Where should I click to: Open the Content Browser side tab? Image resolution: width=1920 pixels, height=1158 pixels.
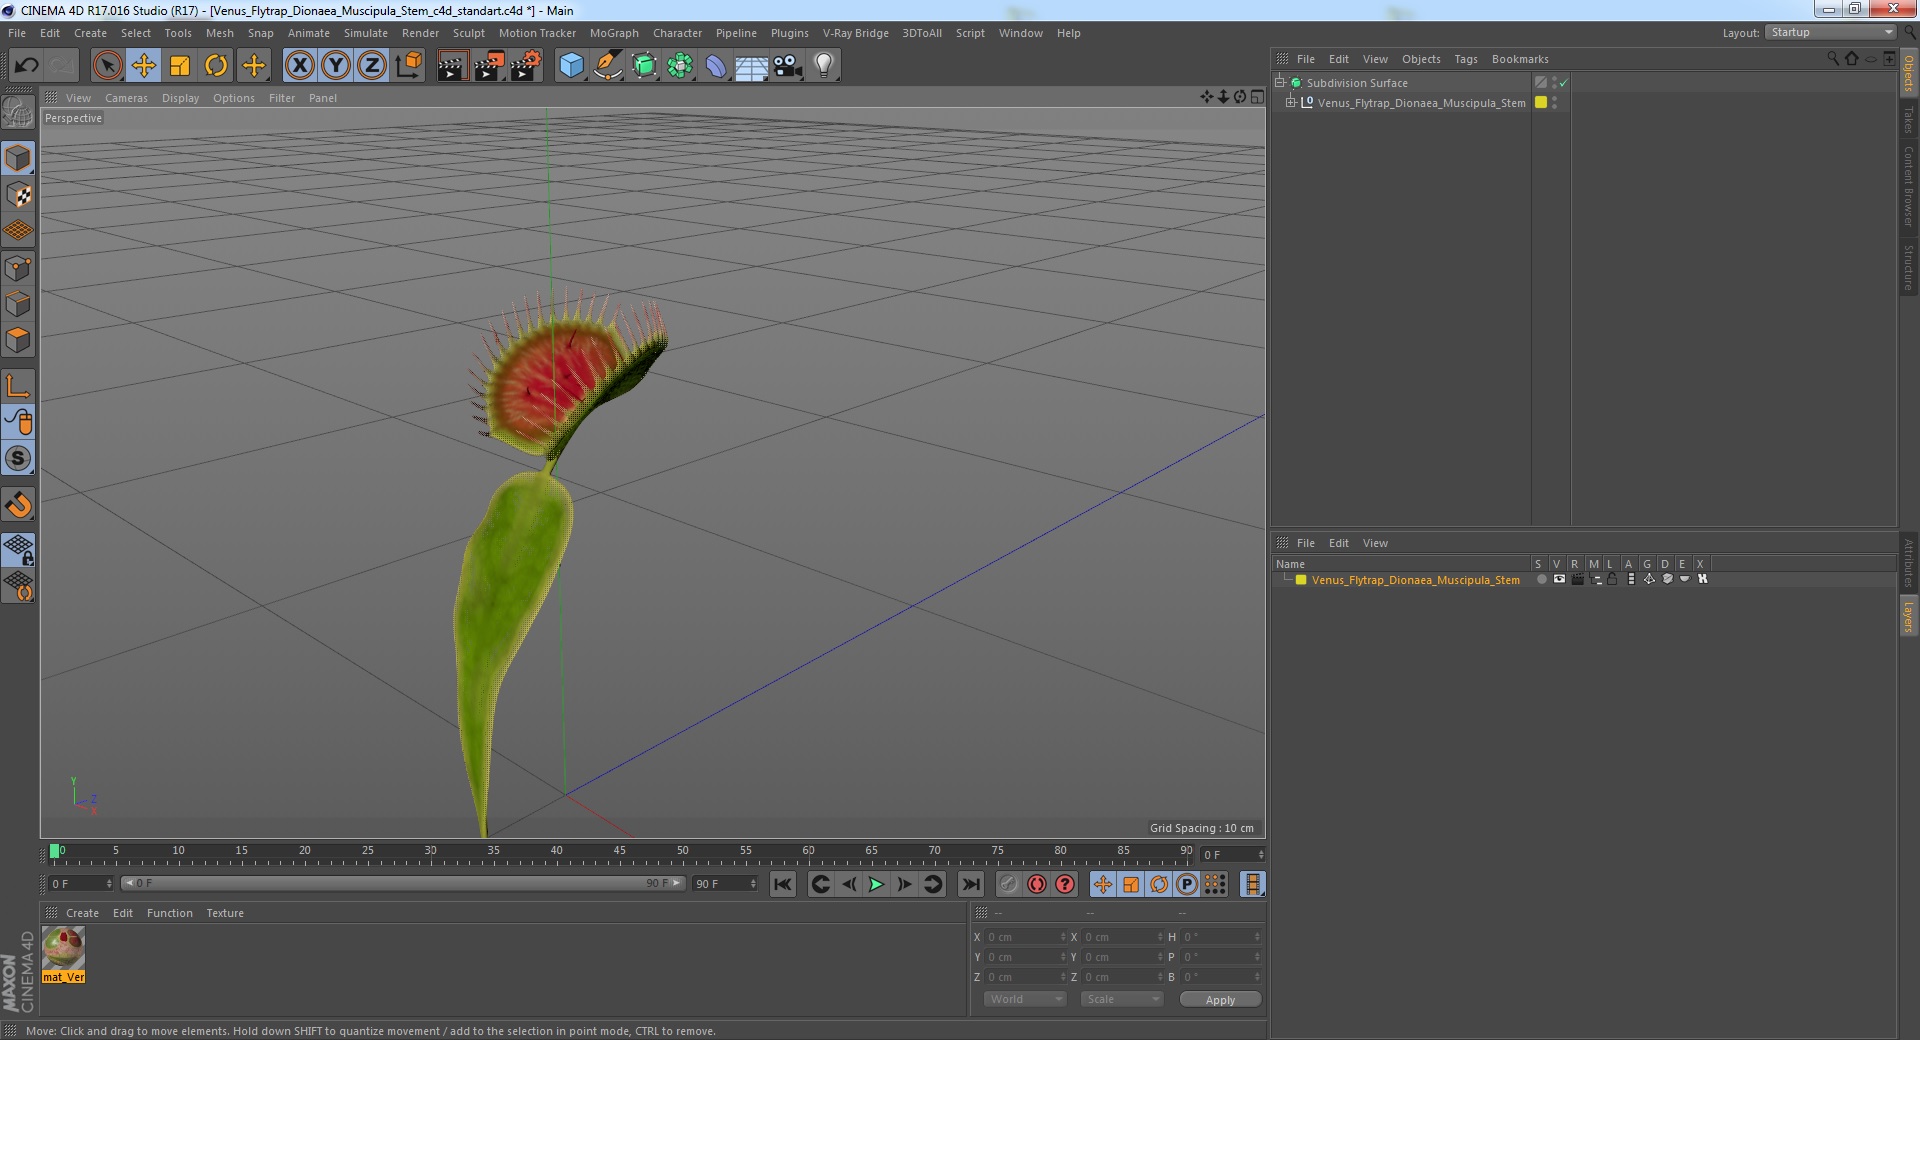(1908, 186)
